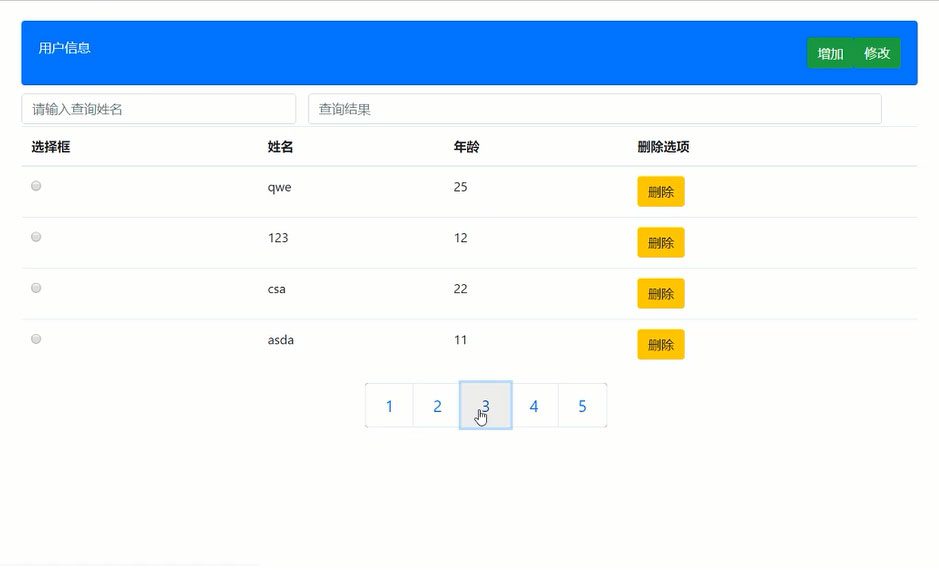Click the green 增加 button
This screenshot has height=572, width=939.
pos(830,54)
